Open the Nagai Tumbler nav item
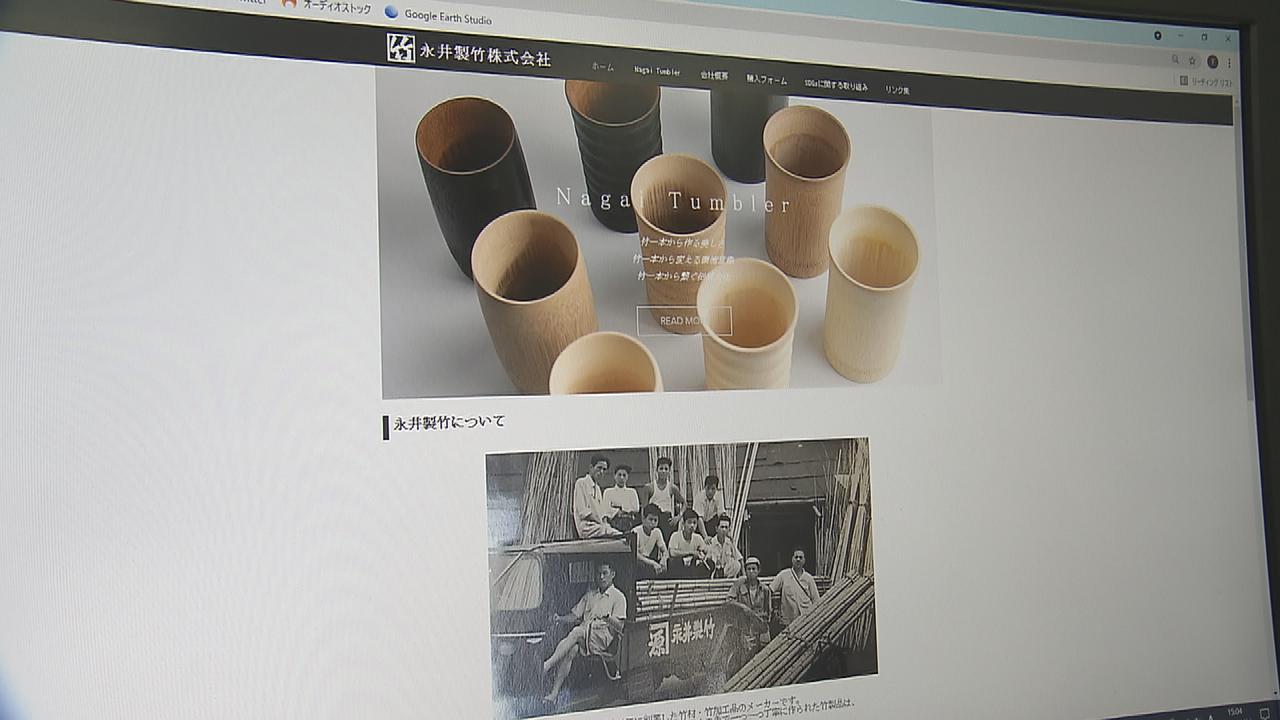This screenshot has height=720, width=1280. tap(657, 71)
